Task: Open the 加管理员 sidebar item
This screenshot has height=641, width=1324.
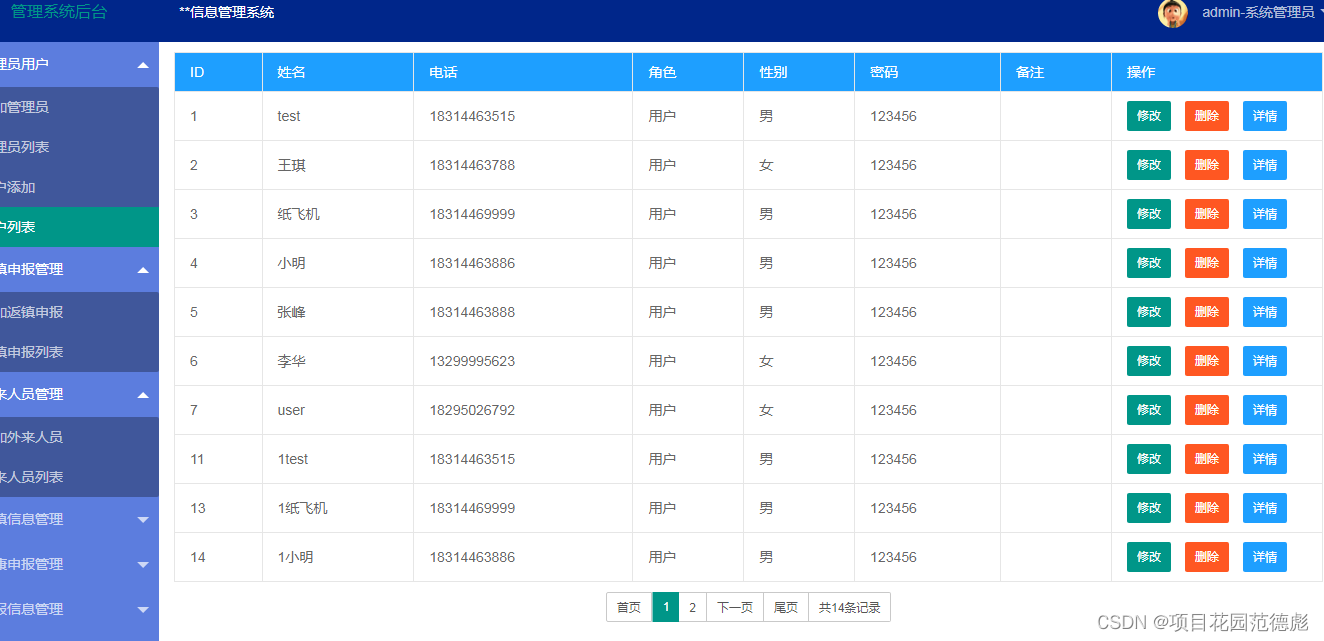Action: point(79,107)
